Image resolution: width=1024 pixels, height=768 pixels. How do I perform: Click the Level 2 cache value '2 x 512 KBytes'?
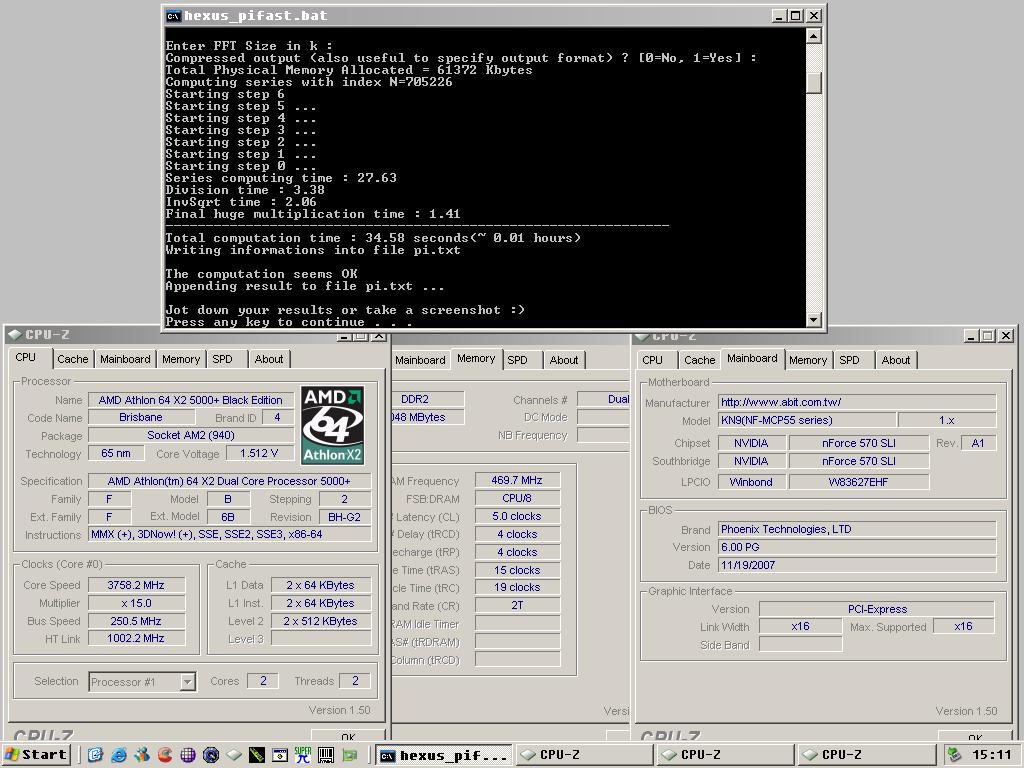point(321,621)
